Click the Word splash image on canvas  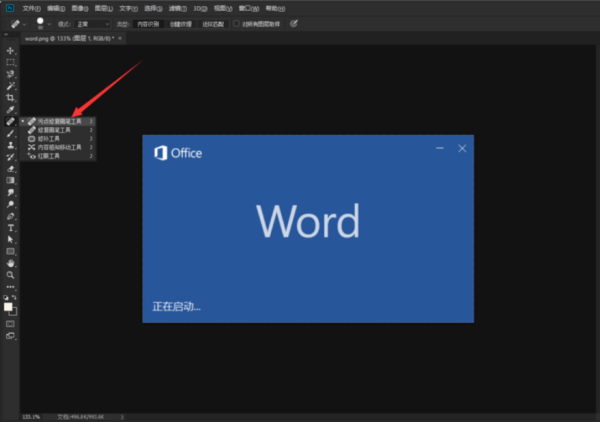308,229
